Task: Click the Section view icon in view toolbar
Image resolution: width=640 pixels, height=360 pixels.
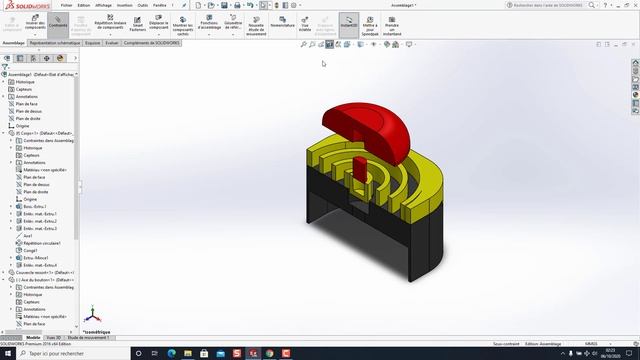Action: click(x=329, y=44)
